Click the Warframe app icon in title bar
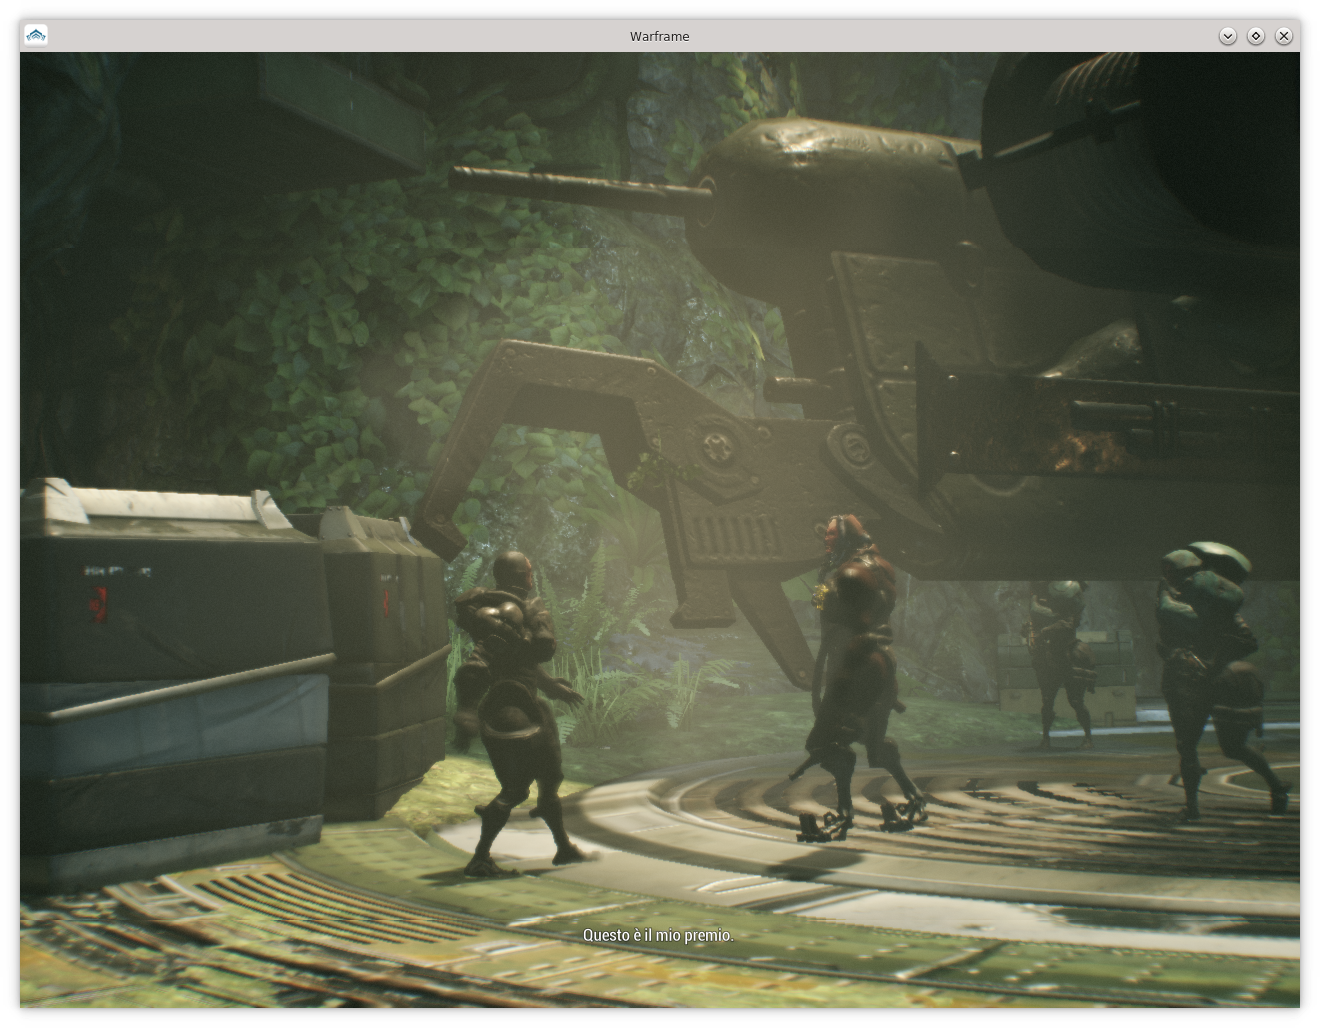The height and width of the screenshot is (1028, 1320). [x=36, y=36]
